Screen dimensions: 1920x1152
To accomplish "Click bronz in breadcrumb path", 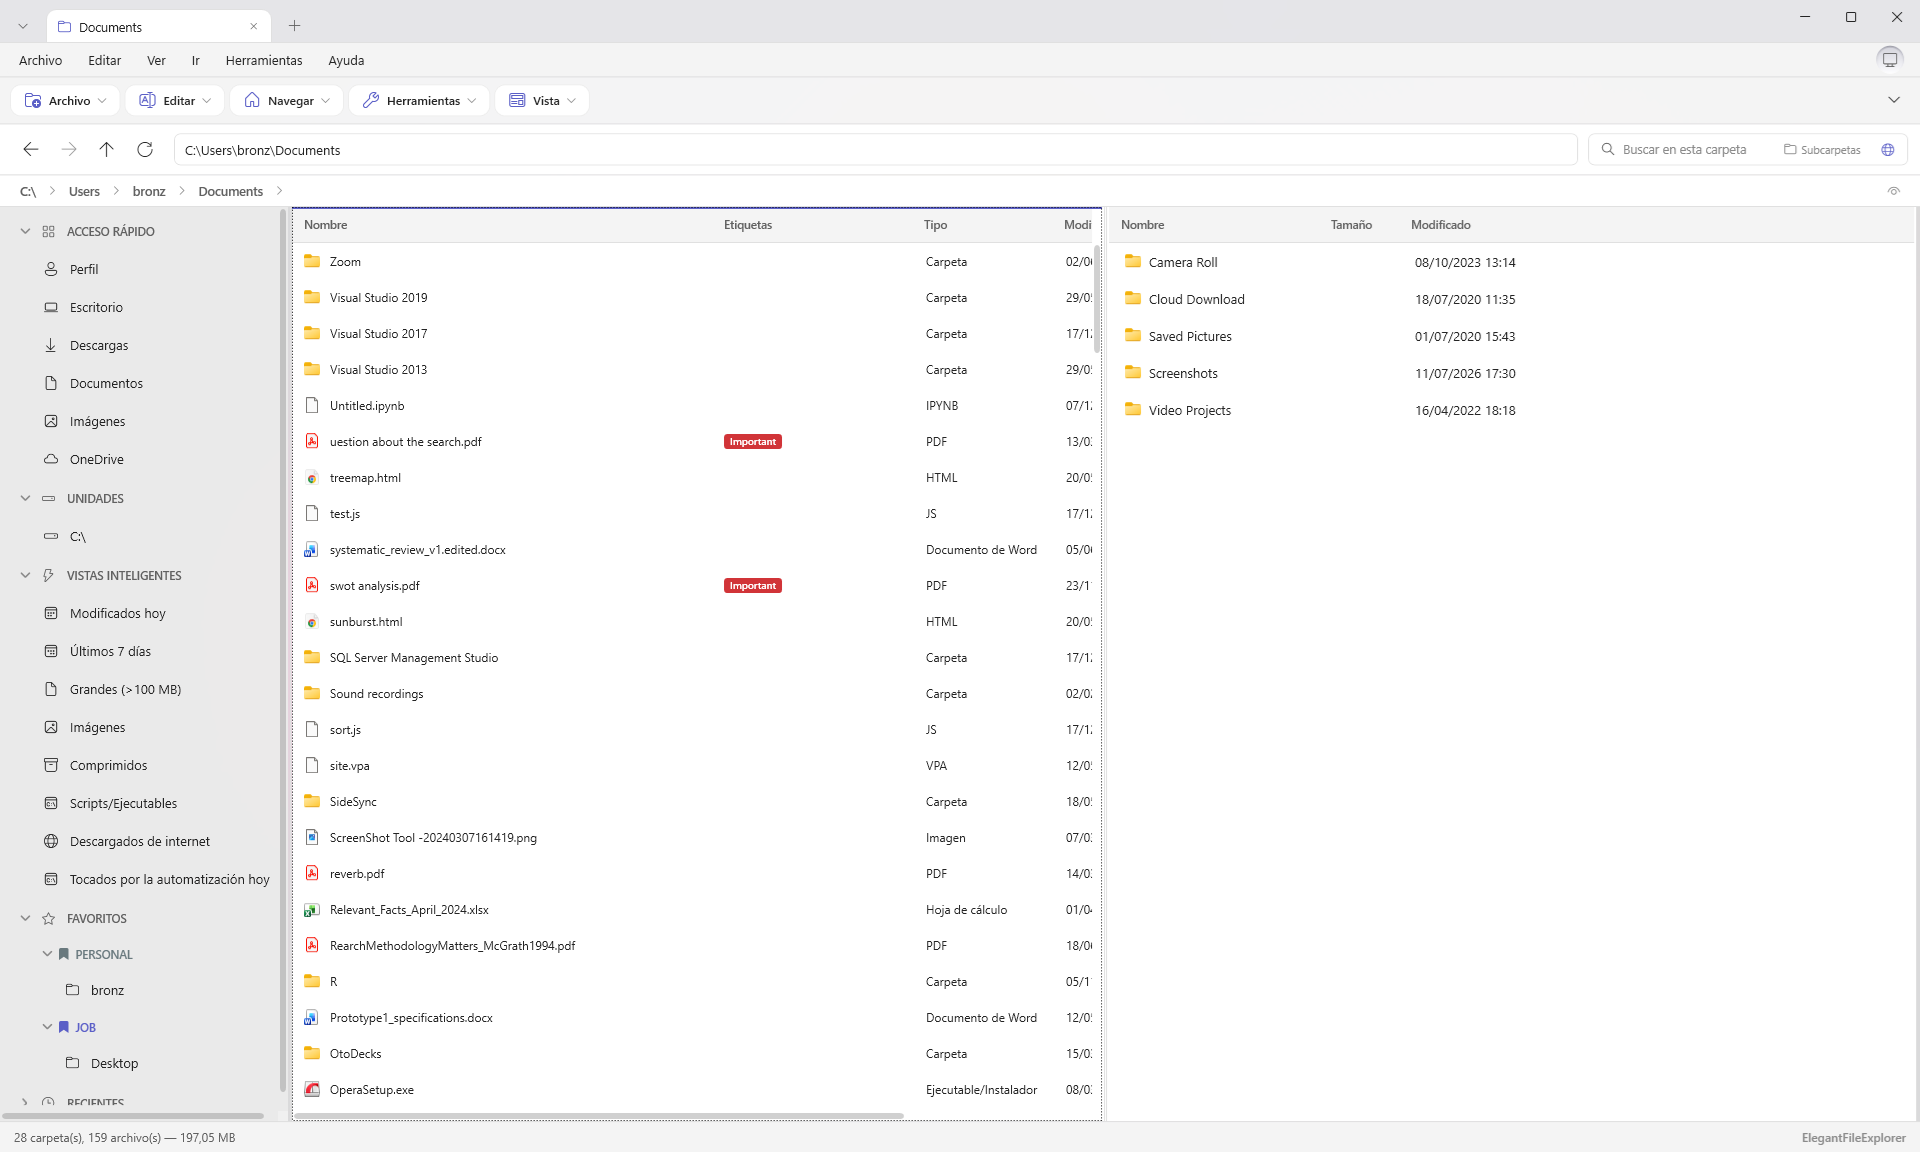I will click(x=149, y=191).
